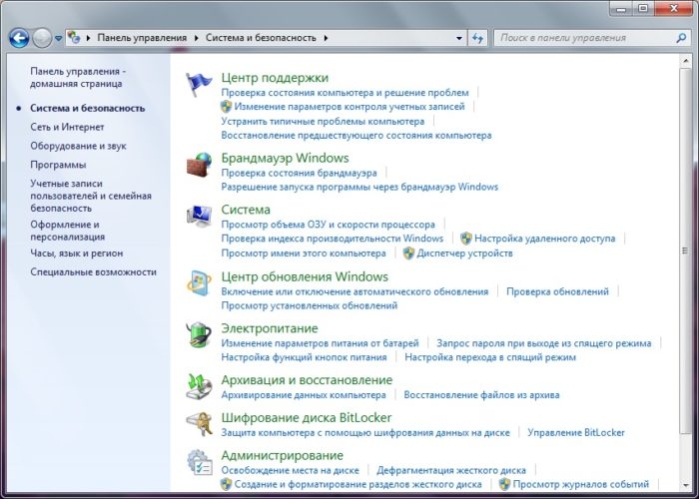
Task: Click the scrollbar up arrow
Action: [685, 61]
